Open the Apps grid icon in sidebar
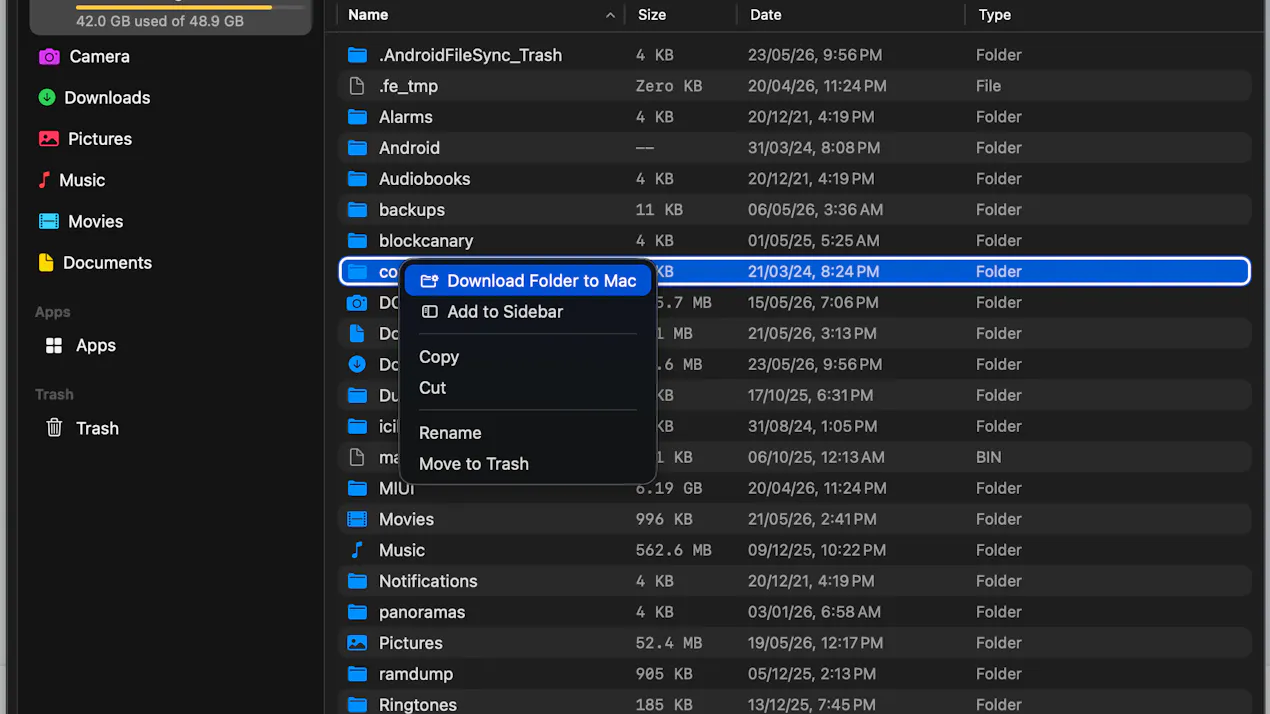1270x714 pixels. 54,345
